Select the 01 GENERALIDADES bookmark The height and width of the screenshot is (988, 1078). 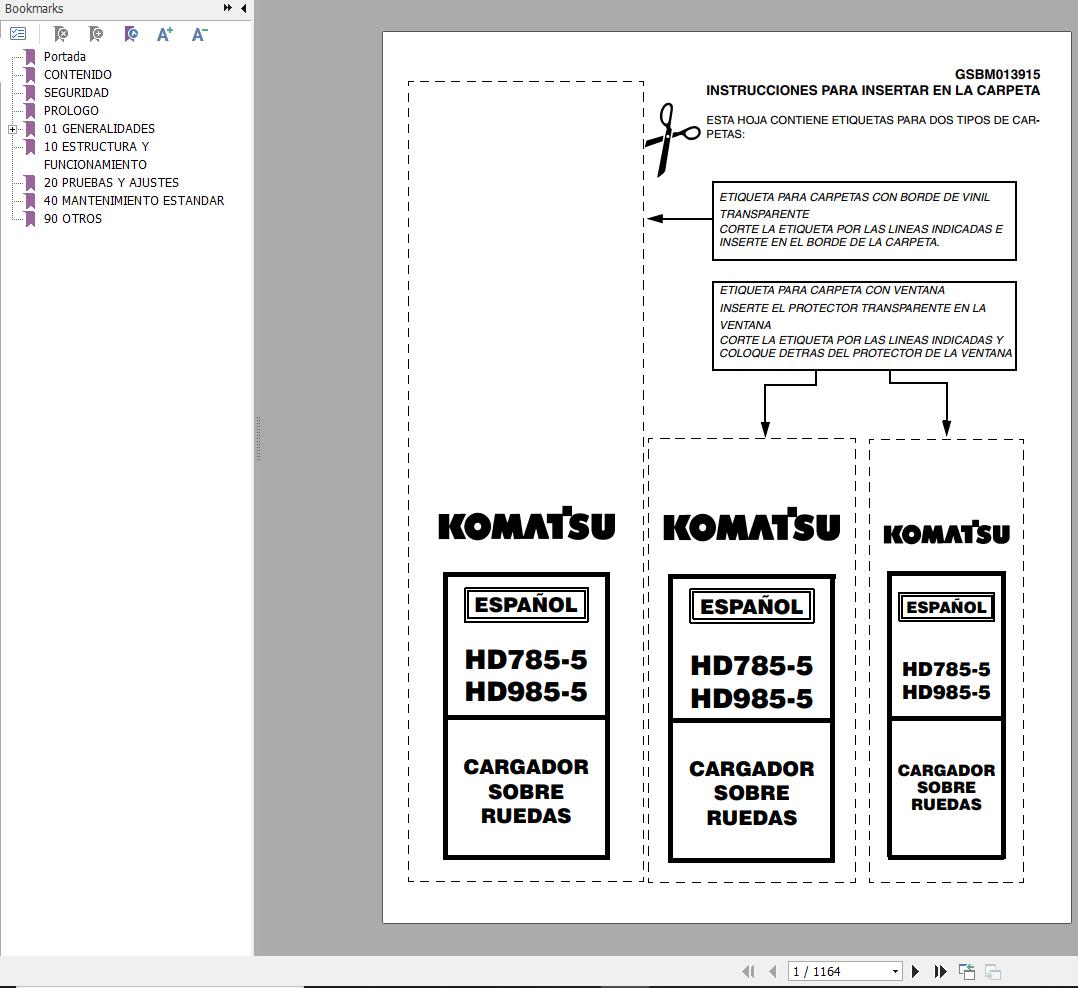click(x=99, y=129)
